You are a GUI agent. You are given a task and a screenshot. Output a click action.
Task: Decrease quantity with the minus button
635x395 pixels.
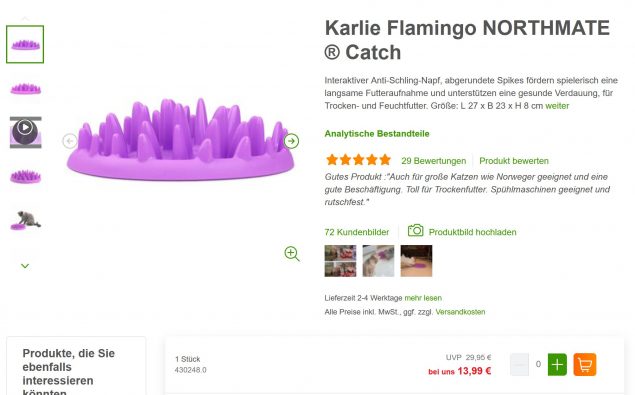click(519, 365)
